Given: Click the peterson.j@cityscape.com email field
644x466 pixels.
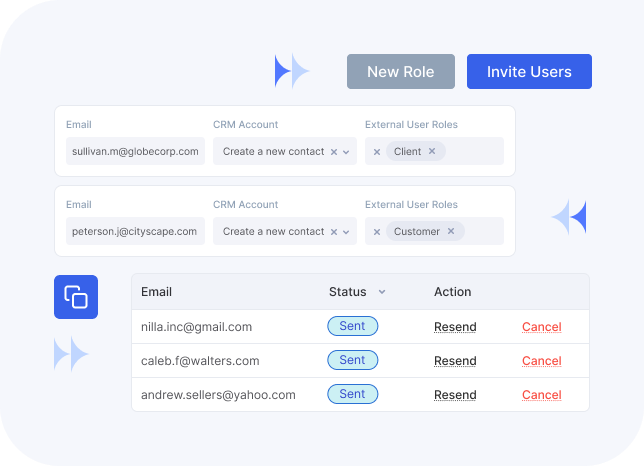Looking at the screenshot, I should [135, 232].
